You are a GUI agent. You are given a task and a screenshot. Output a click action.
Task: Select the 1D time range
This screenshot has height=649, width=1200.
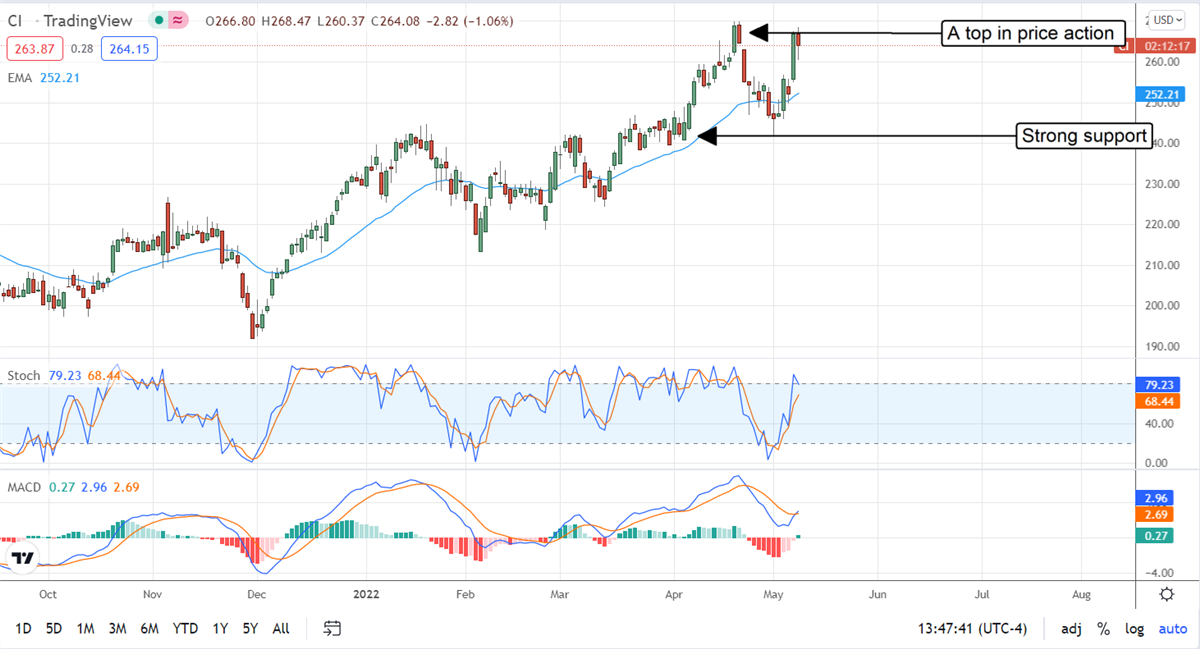point(23,629)
